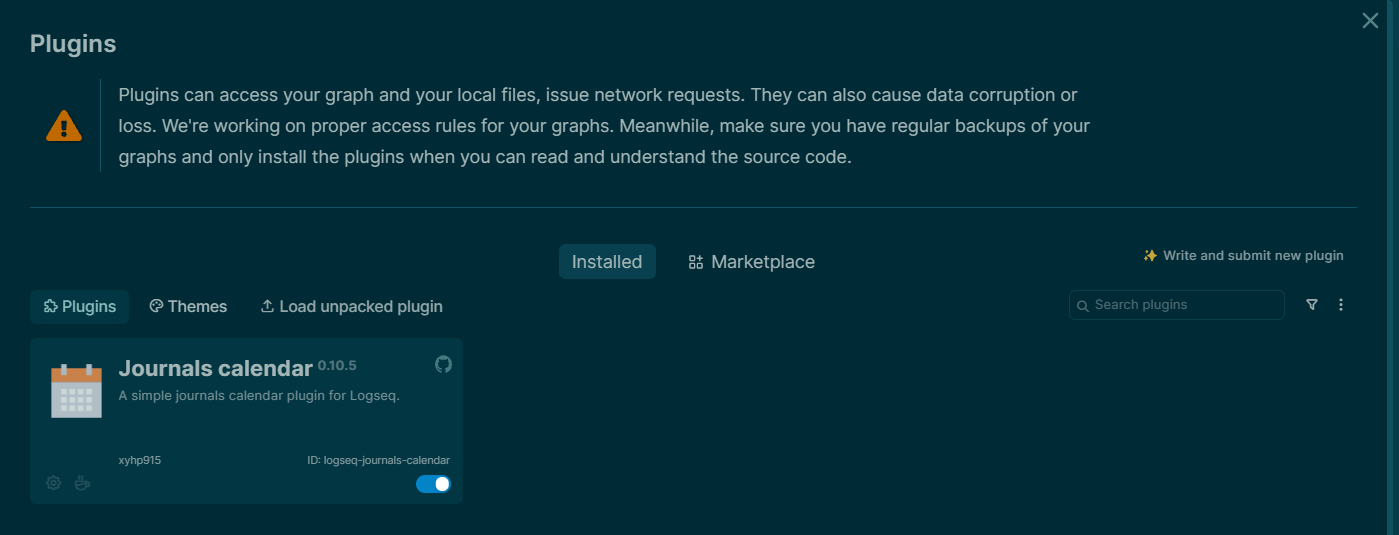
Task: Select the Themes sub-tab
Action: point(188,307)
